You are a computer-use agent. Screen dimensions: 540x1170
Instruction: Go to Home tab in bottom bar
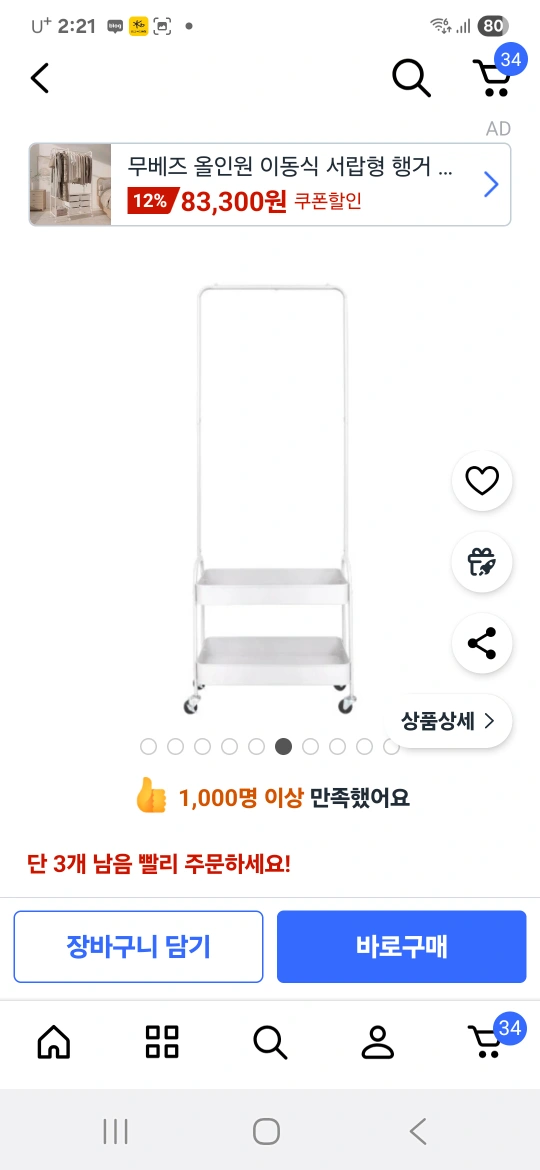(x=54, y=1042)
